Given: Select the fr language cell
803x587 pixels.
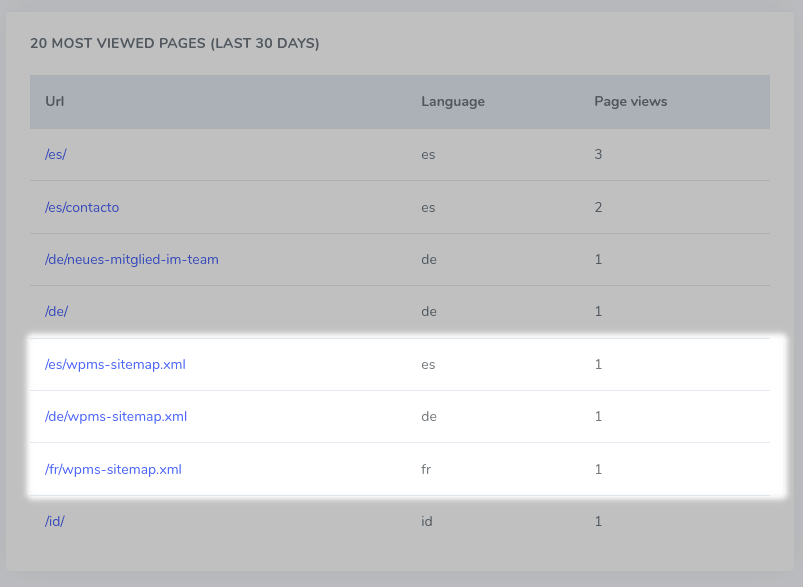Looking at the screenshot, I should [x=427, y=469].
